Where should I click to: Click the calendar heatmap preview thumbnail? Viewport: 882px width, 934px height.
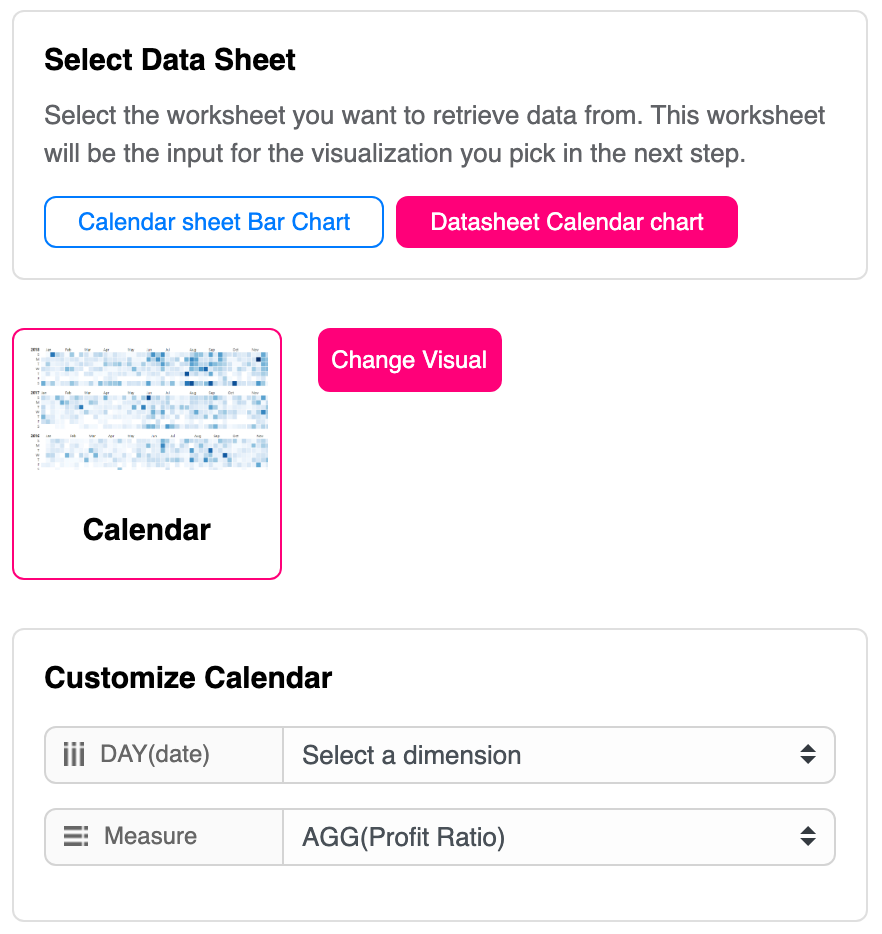[x=148, y=409]
